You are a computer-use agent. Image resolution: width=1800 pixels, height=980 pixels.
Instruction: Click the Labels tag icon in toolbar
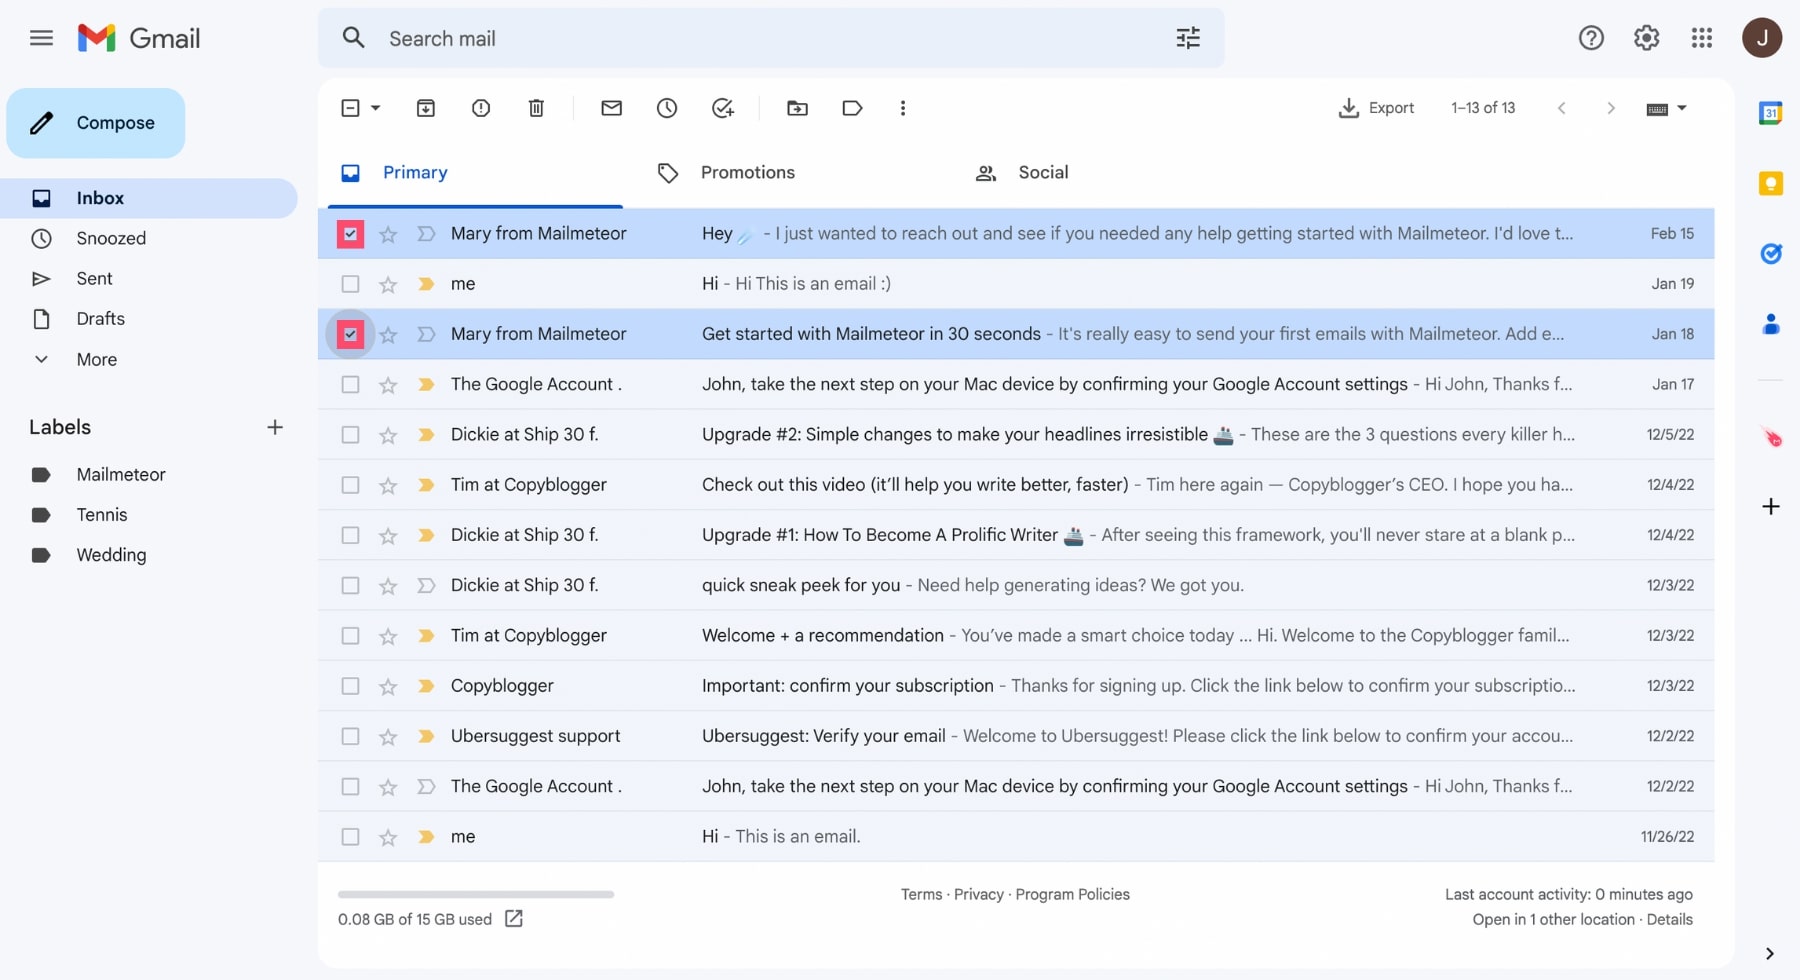852,108
